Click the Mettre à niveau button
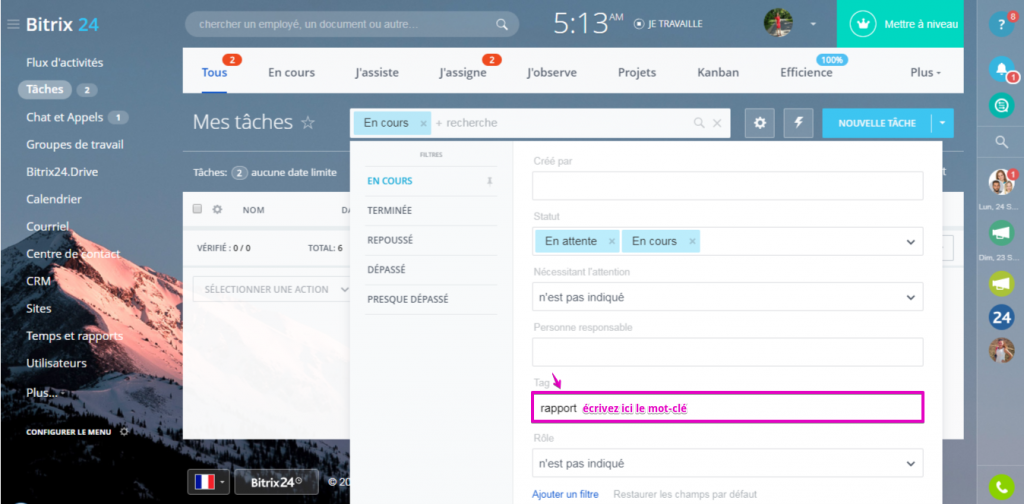 click(900, 24)
